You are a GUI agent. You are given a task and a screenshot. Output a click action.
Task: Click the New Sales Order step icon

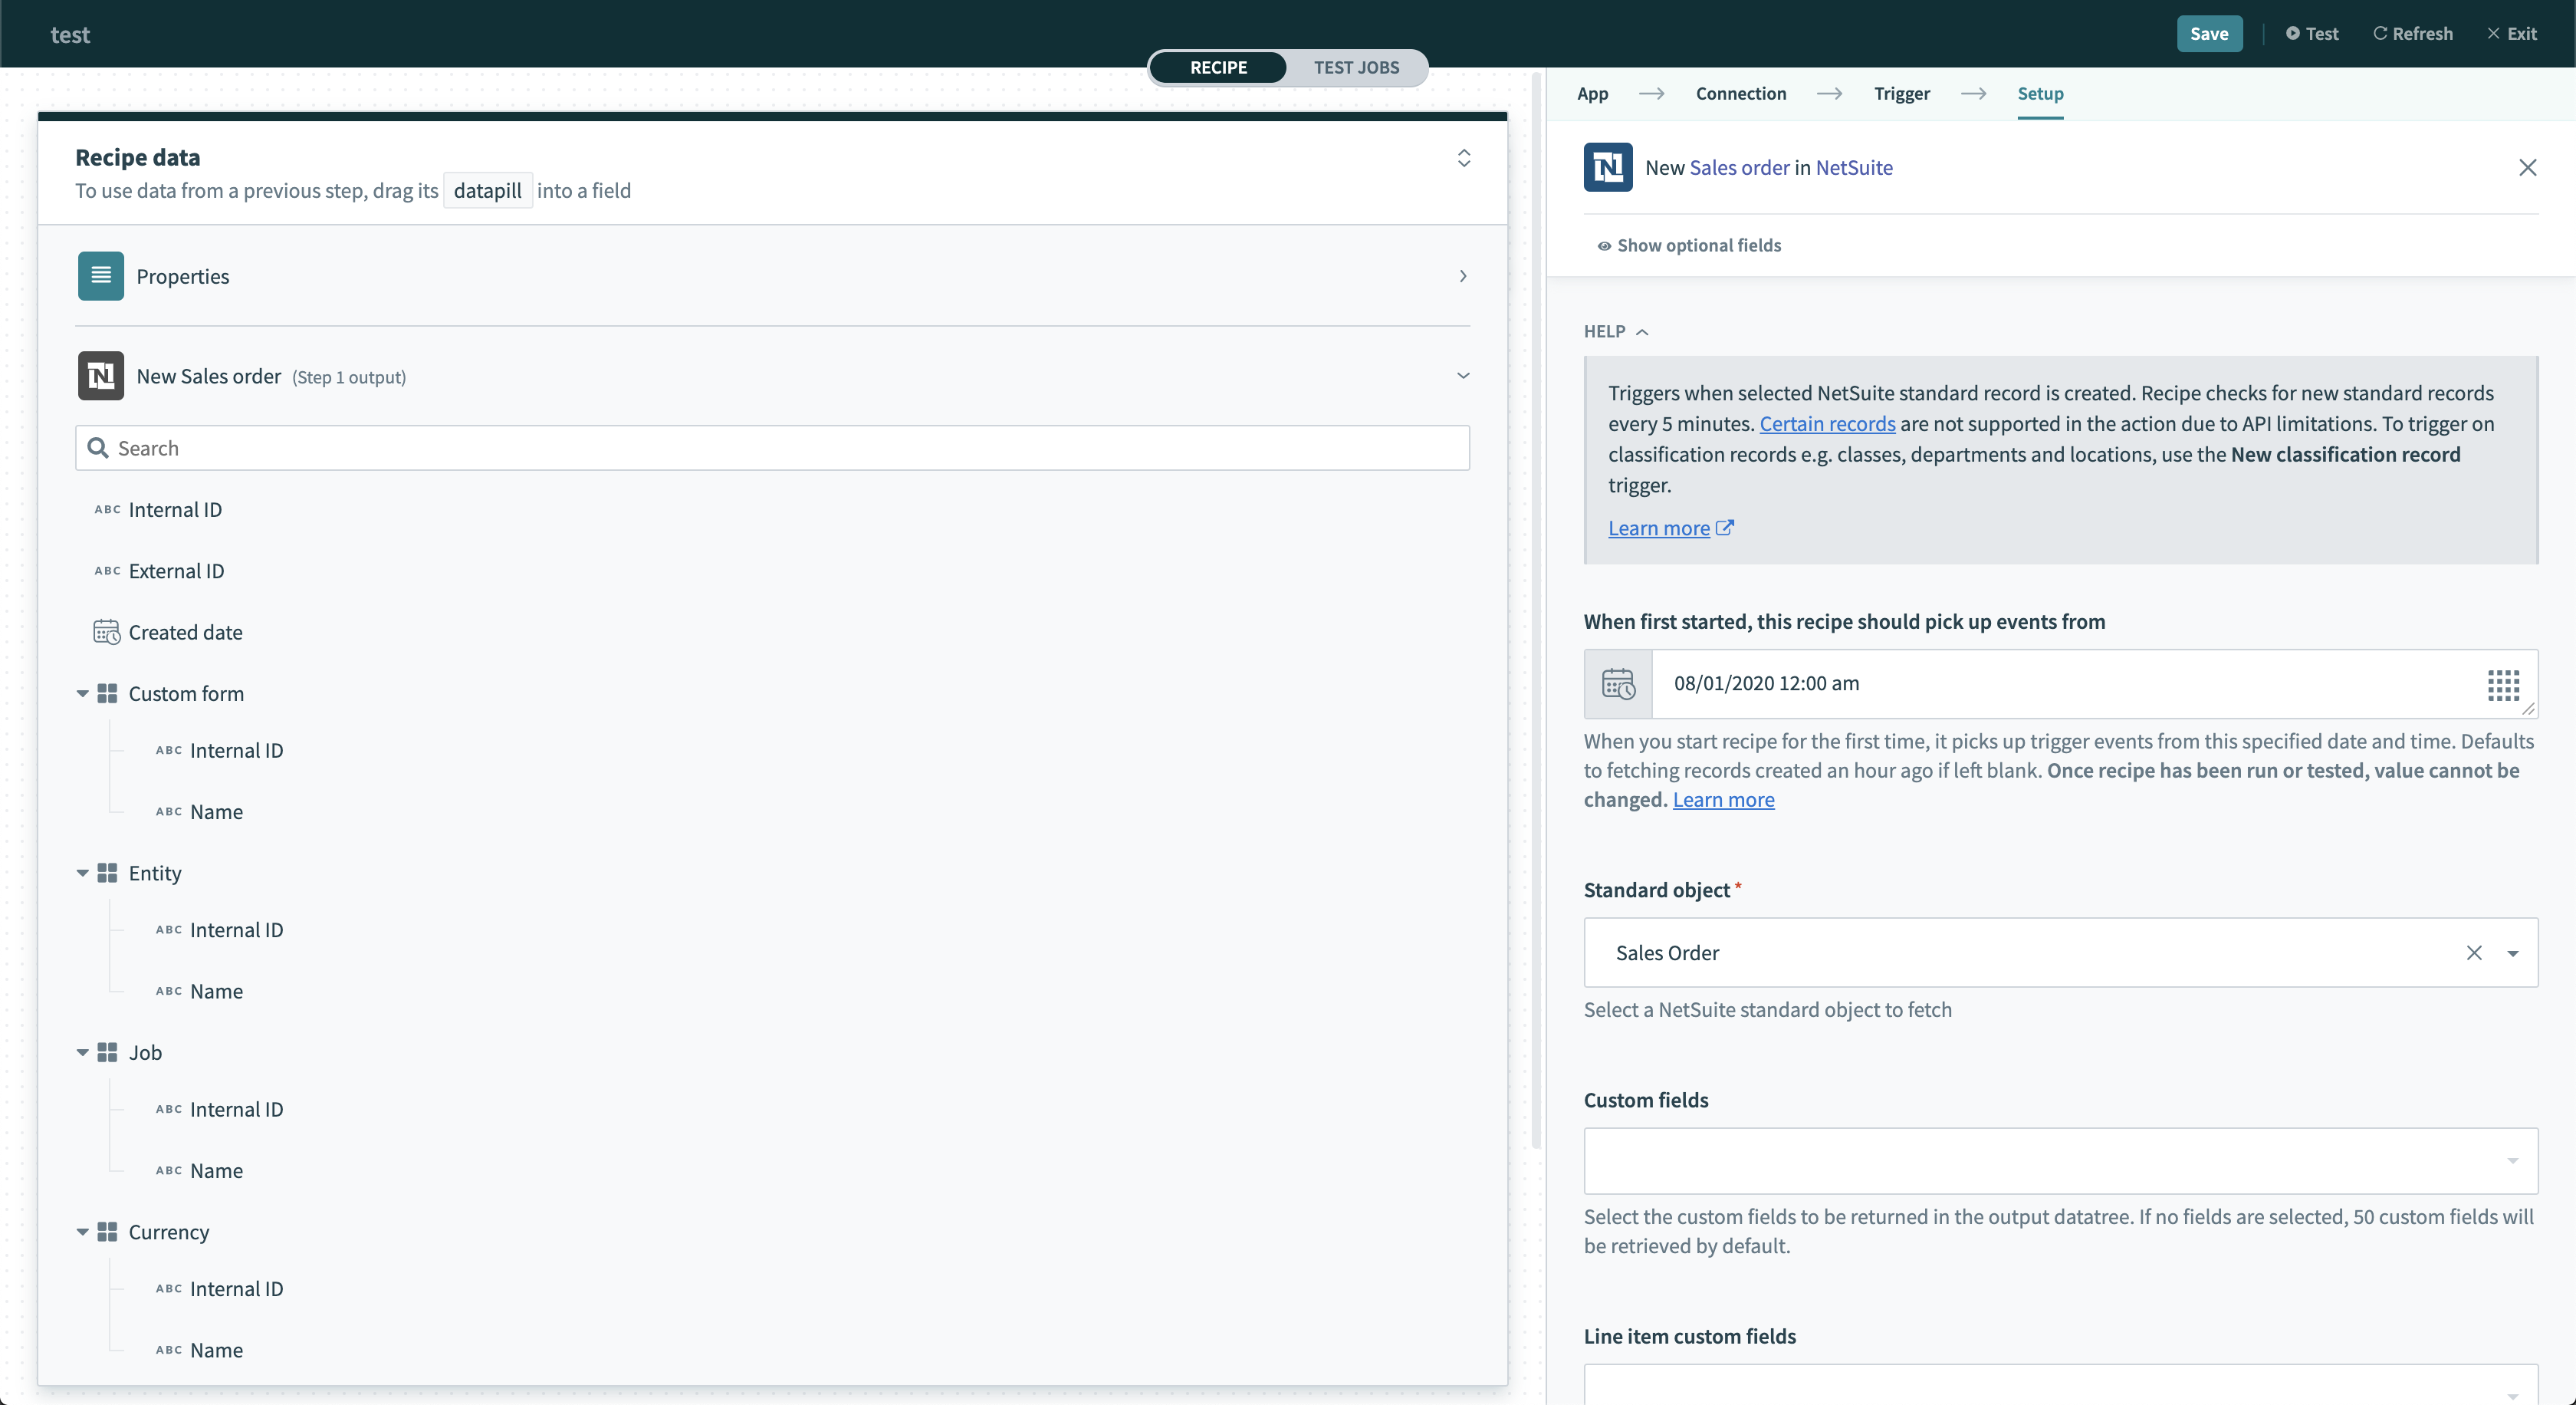tap(99, 376)
